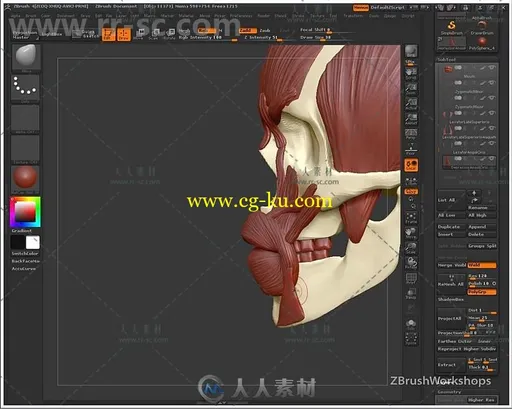The image size is (512, 409).
Task: Select the current brush thumbnail
Action: click(26, 58)
